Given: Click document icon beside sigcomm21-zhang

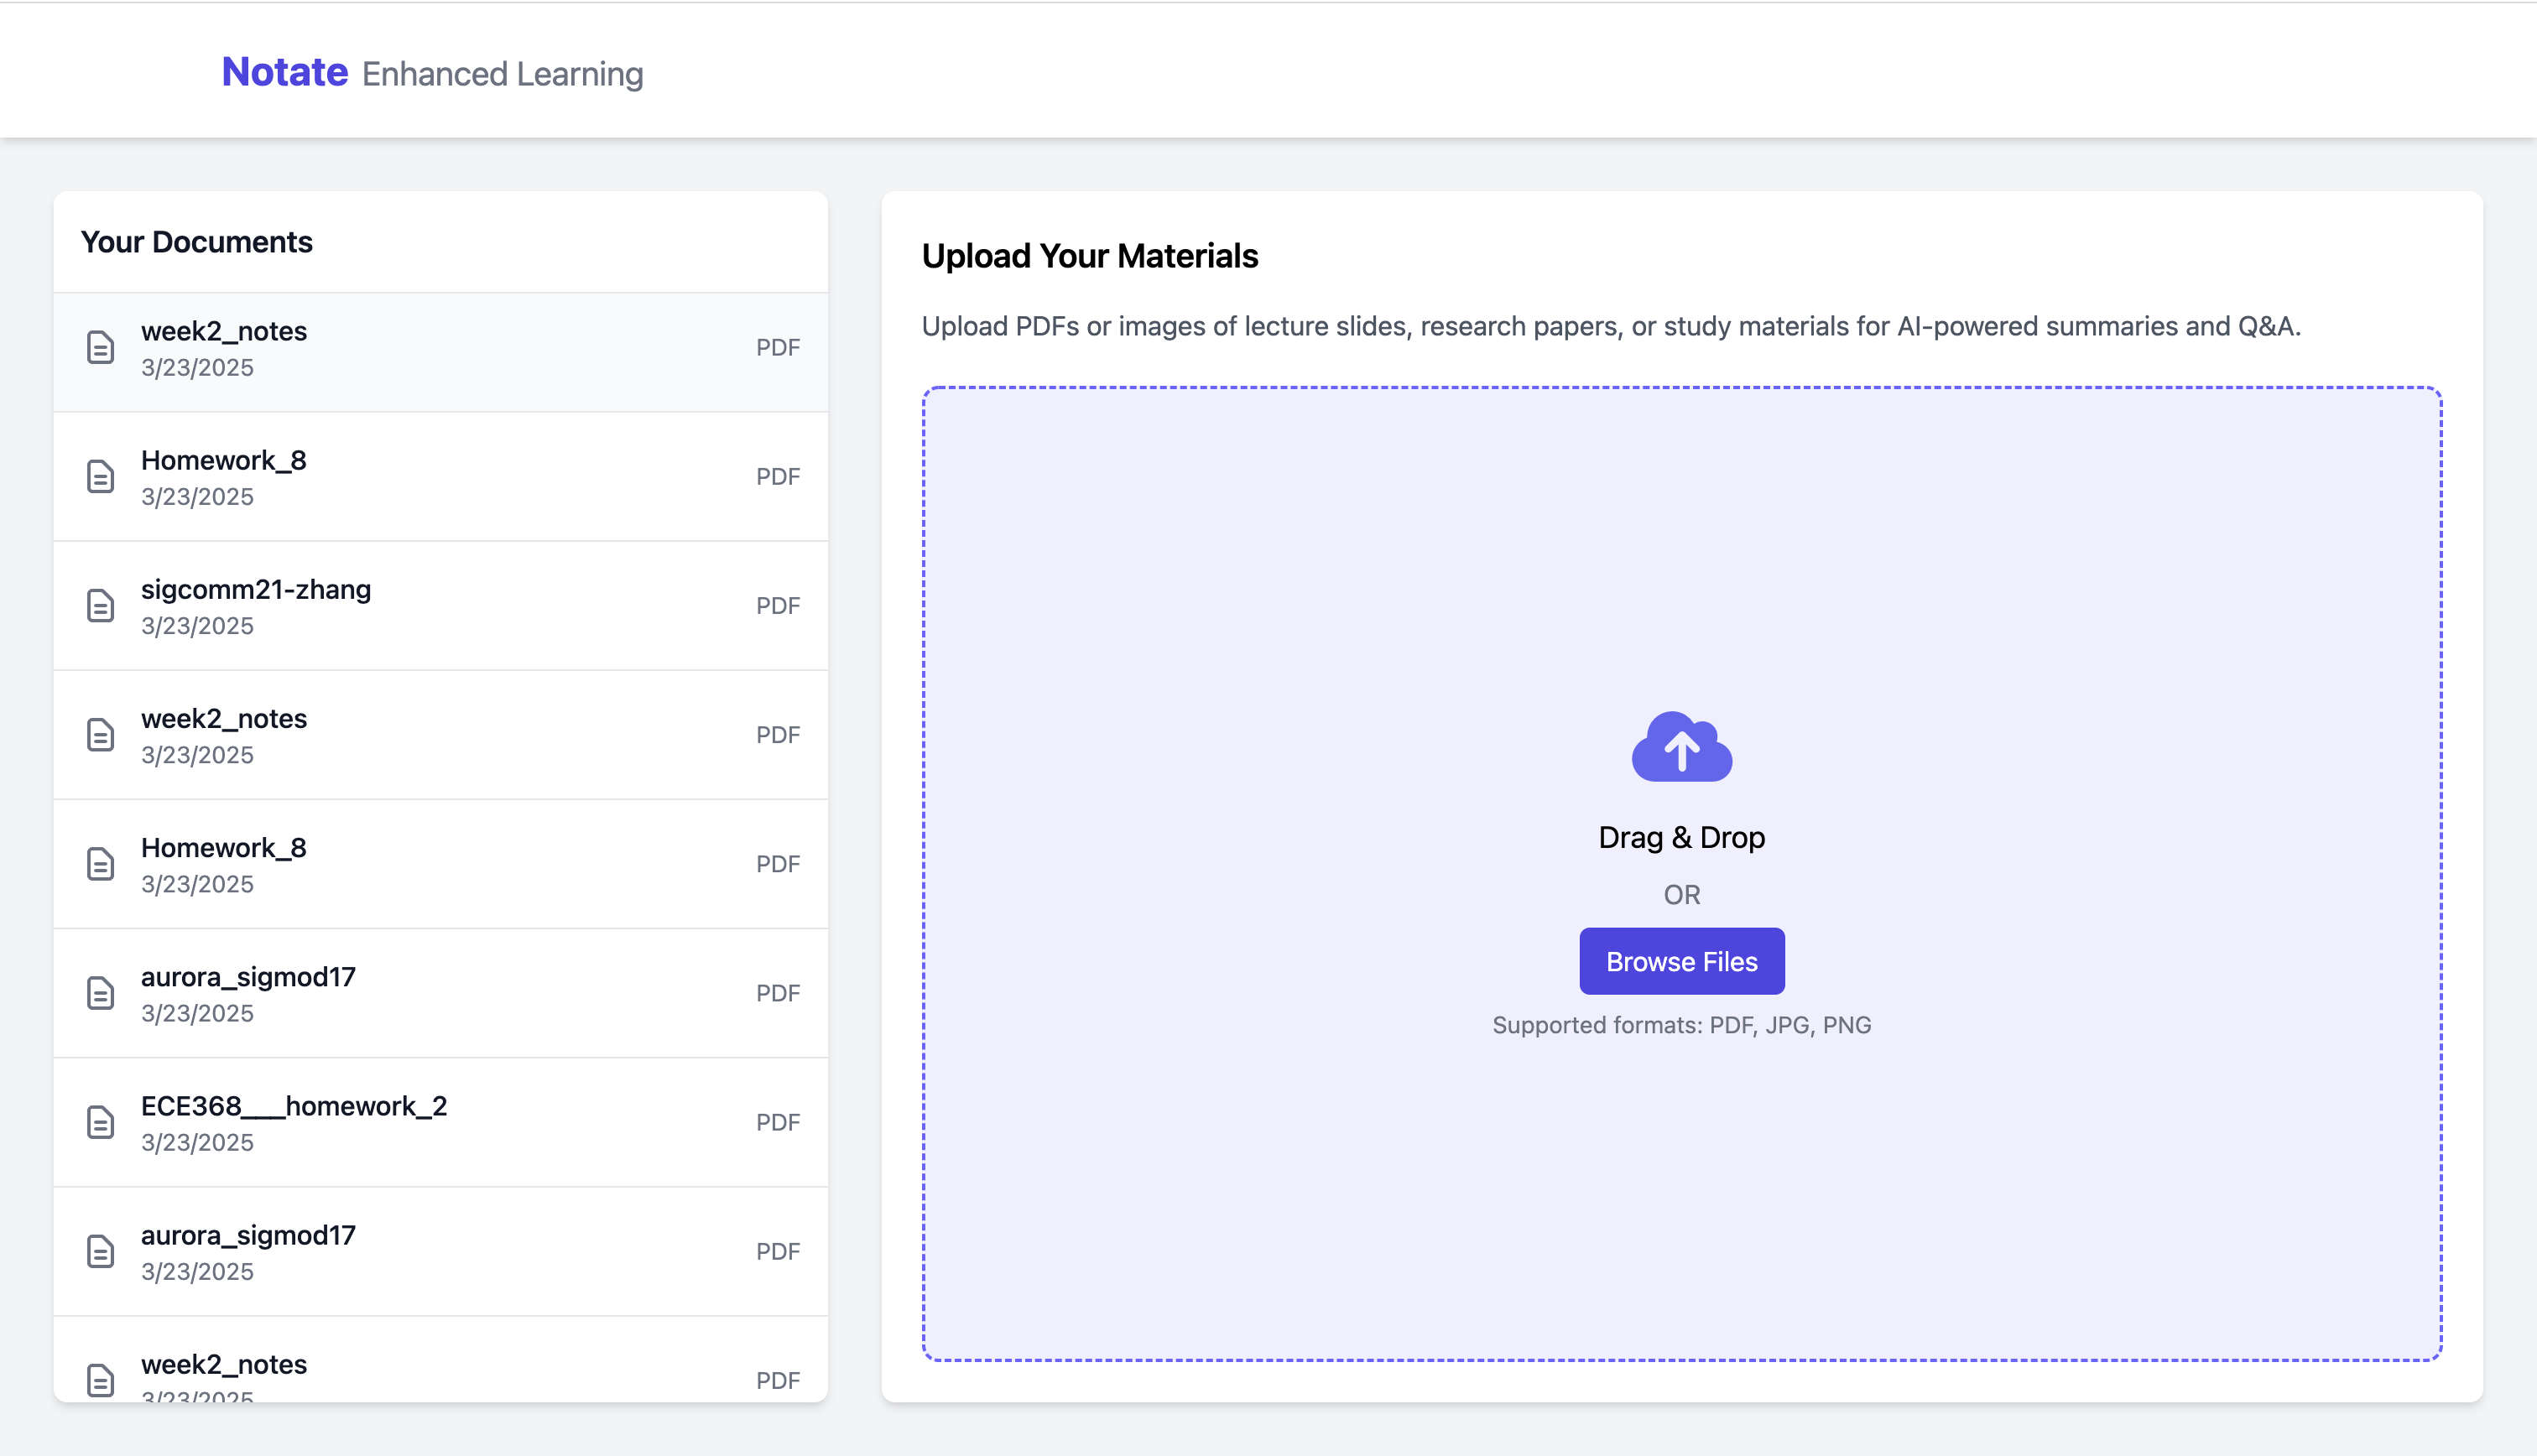Looking at the screenshot, I should tap(100, 606).
